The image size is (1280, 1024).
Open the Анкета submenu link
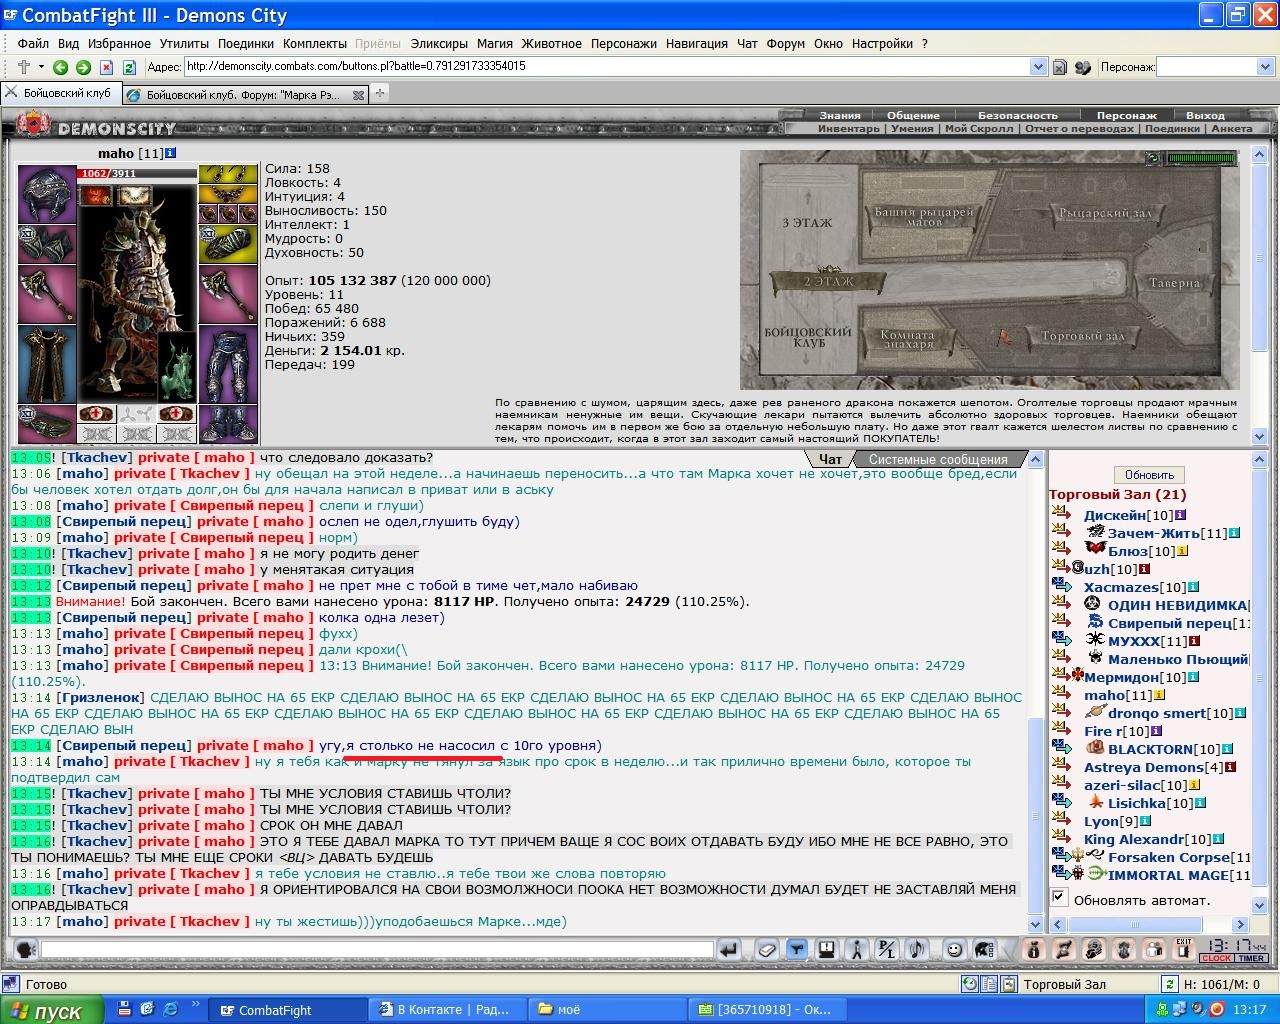point(1231,128)
